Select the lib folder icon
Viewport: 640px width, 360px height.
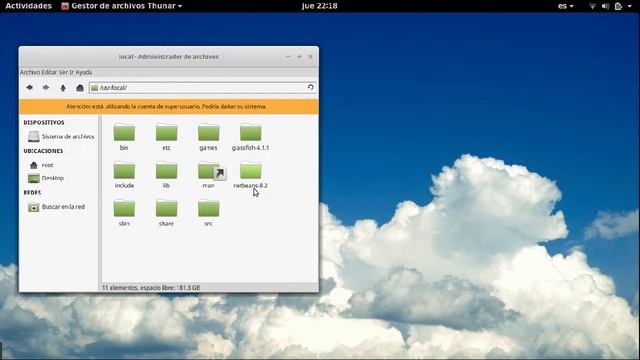[x=167, y=170]
